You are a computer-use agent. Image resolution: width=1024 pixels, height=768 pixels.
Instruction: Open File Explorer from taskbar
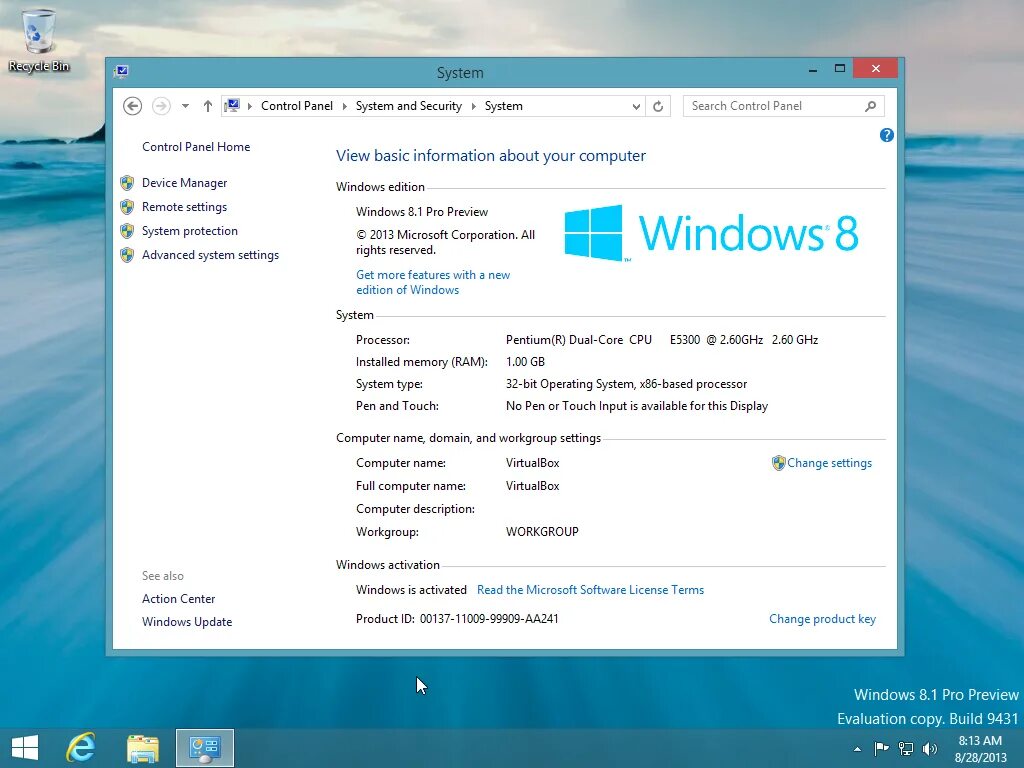pyautogui.click(x=143, y=748)
